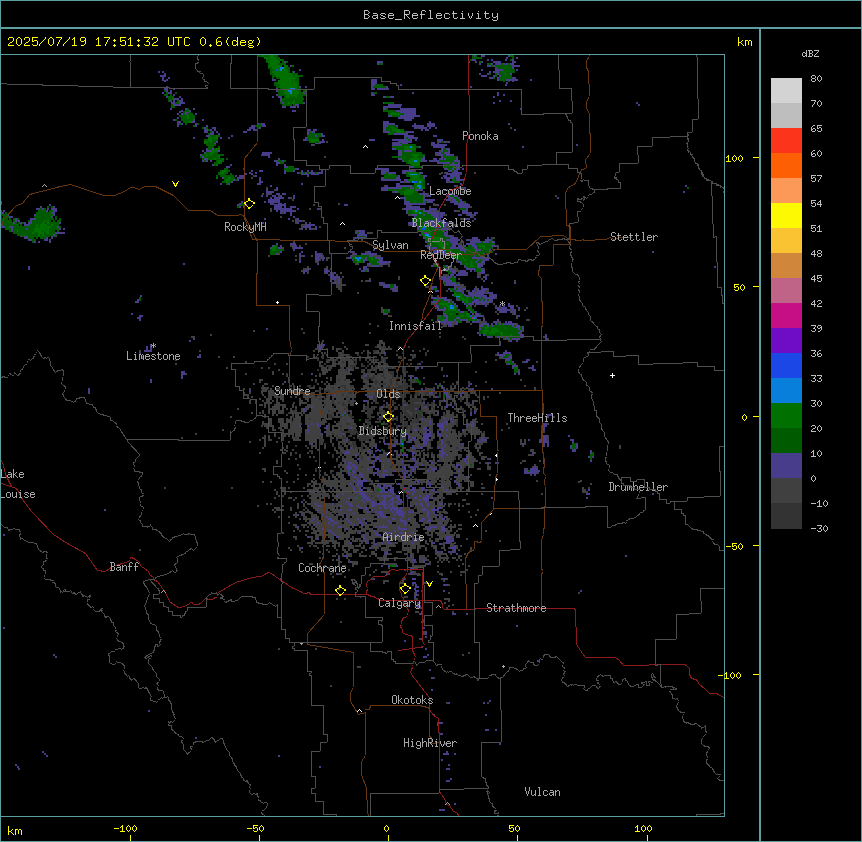
Task: Select the Okotoks city label
Action: click(412, 700)
